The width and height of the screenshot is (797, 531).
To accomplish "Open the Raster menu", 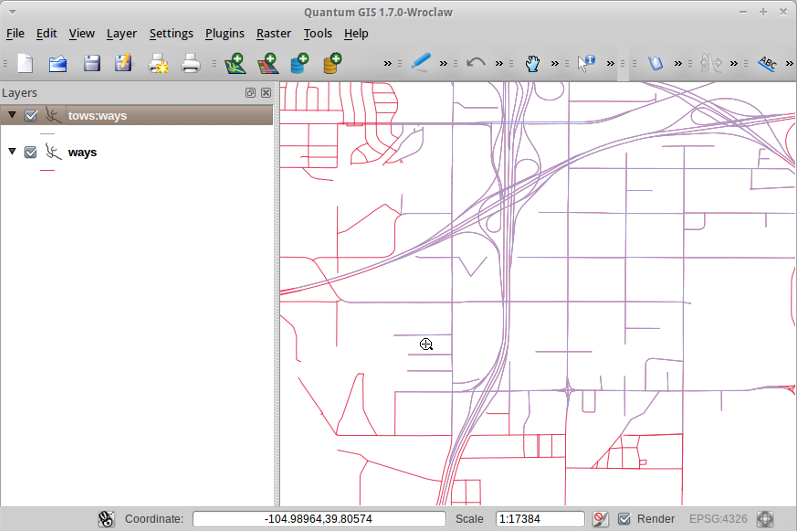I will 273,33.
